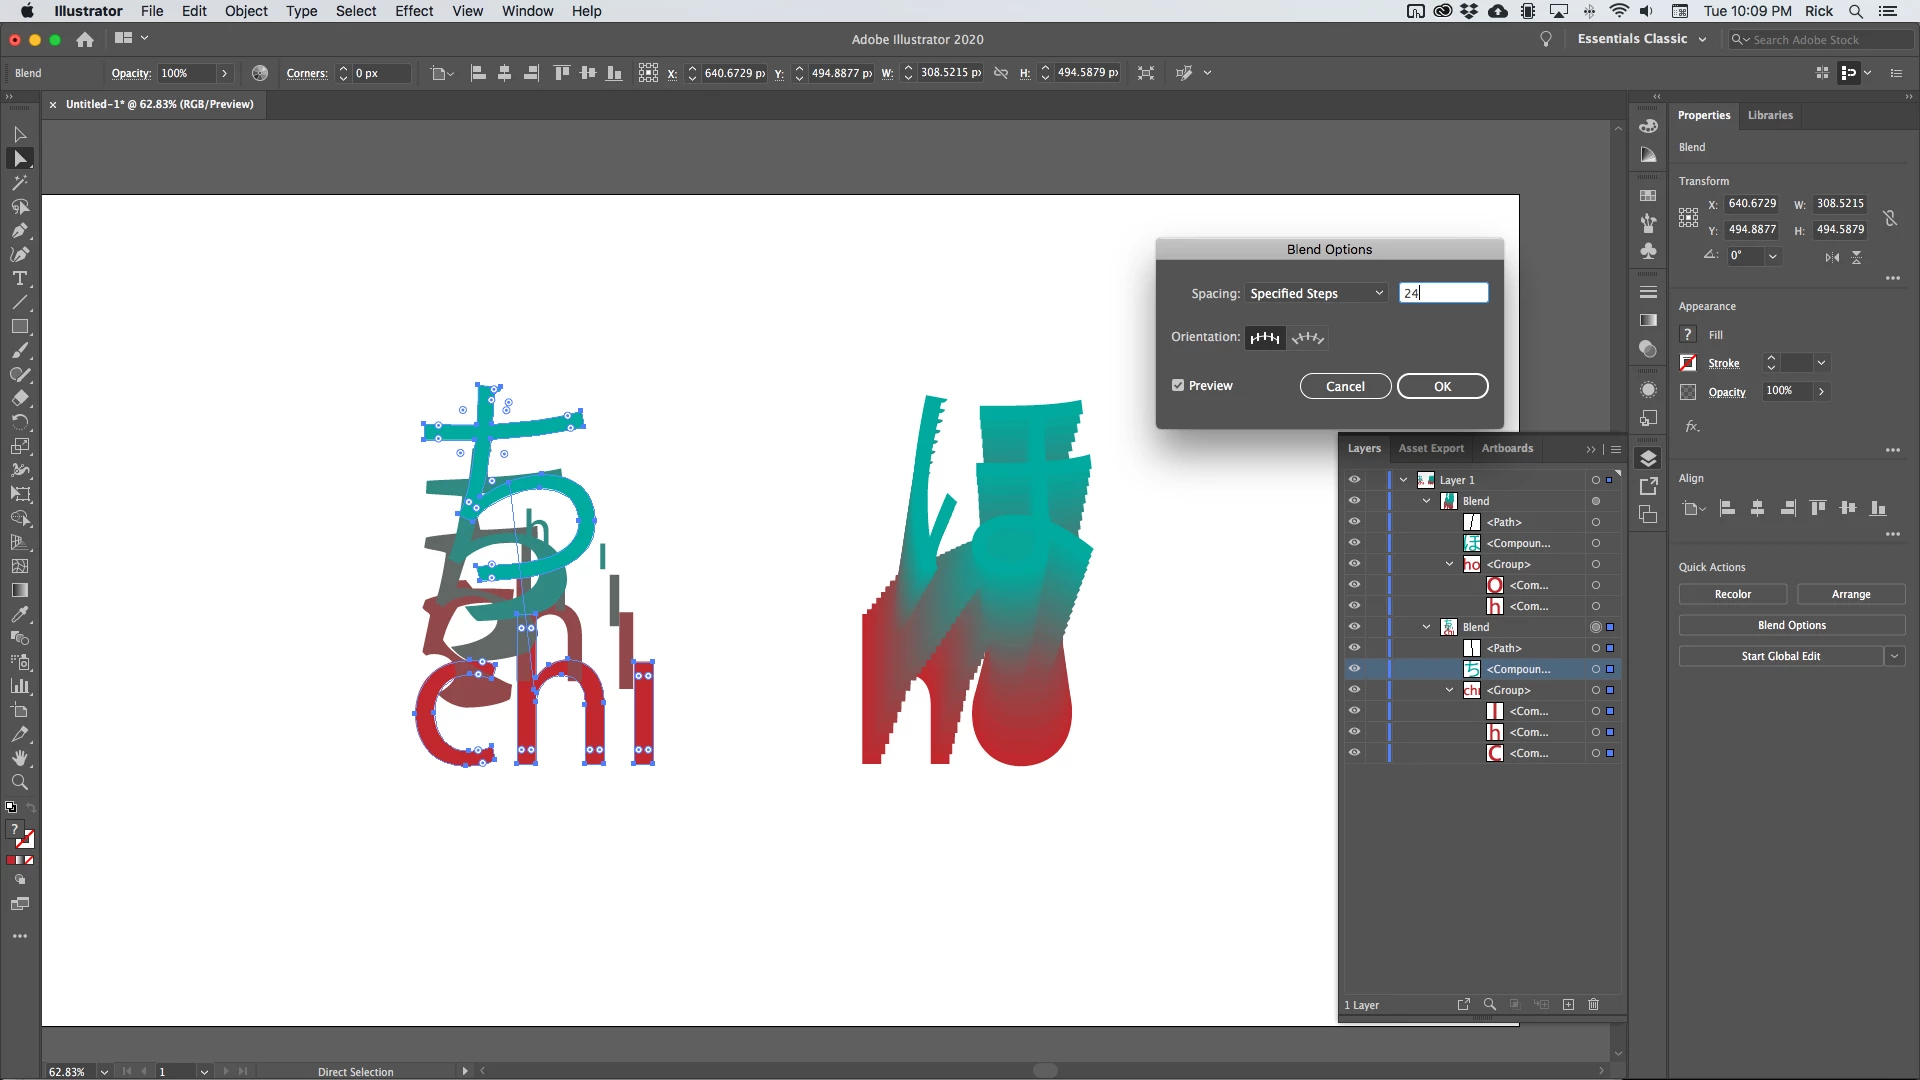
Task: Pick the Eyedropper tool
Action: tap(19, 615)
